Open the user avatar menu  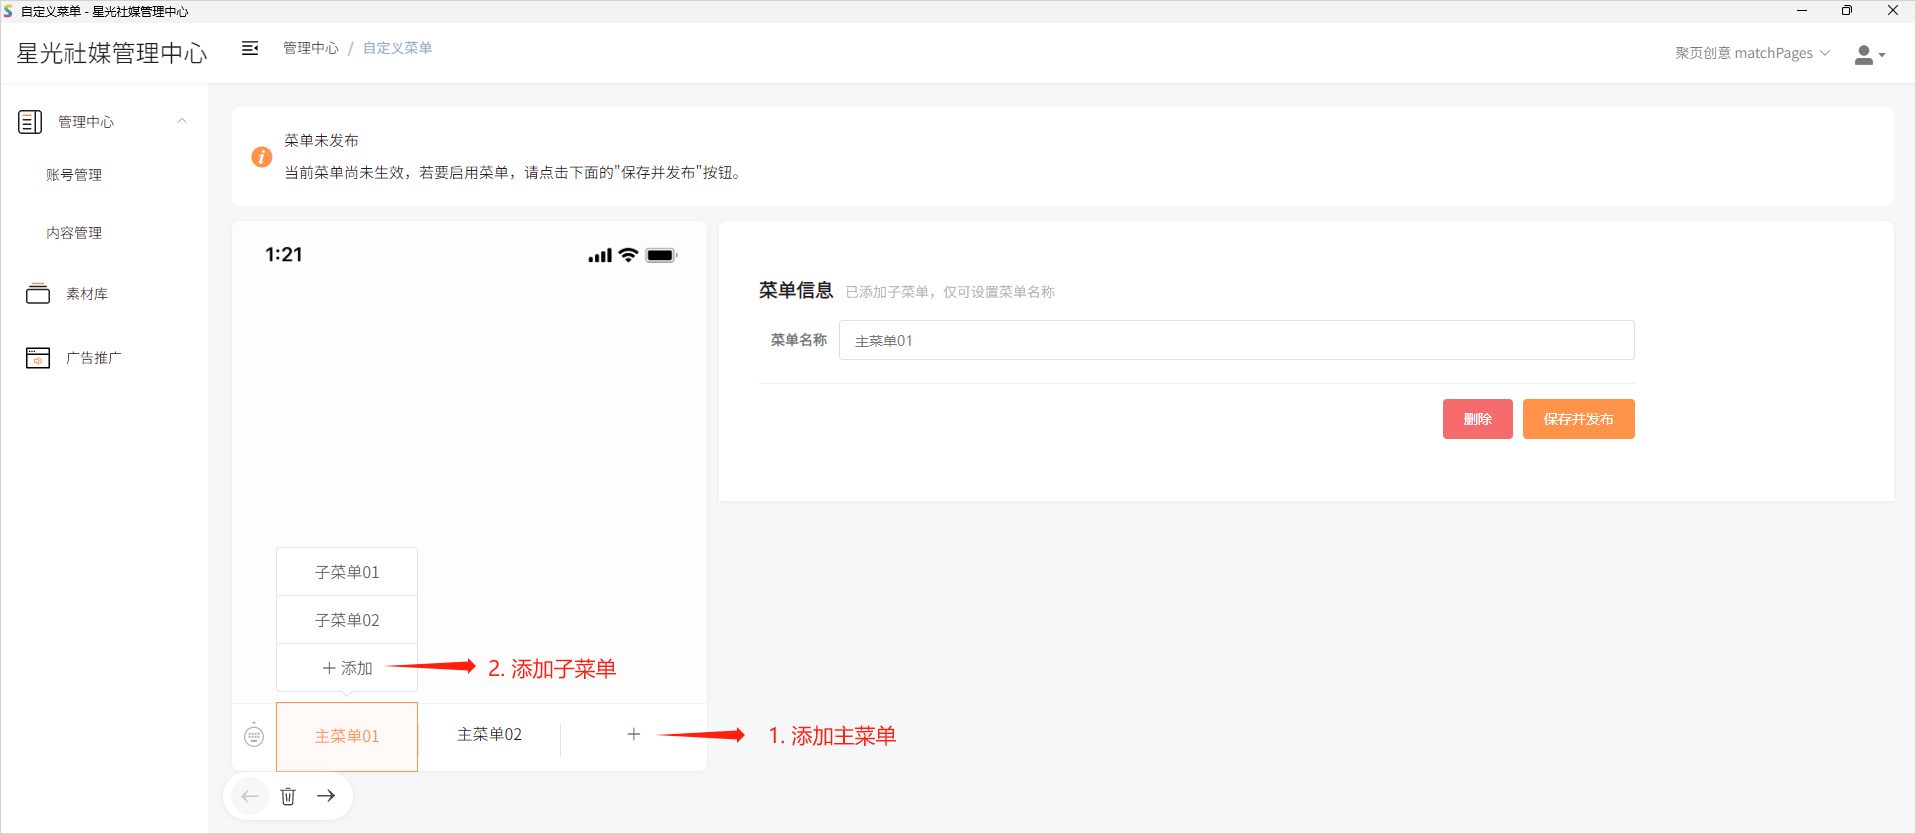[1869, 55]
